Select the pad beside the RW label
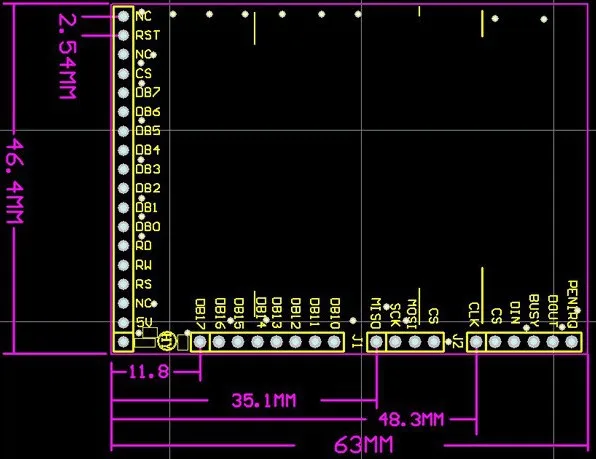The image size is (596, 459). pos(124,265)
